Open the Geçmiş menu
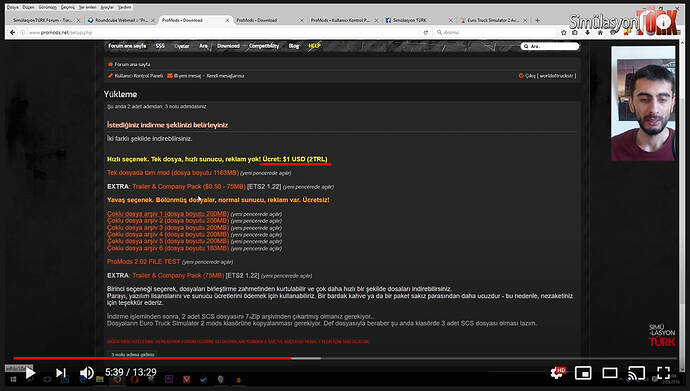 (67, 7)
